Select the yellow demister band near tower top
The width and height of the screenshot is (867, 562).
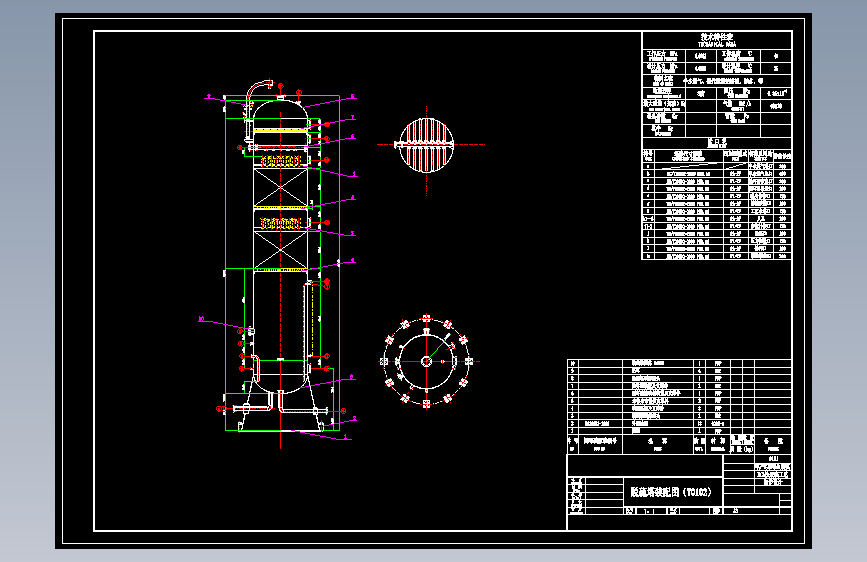pyautogui.click(x=280, y=130)
